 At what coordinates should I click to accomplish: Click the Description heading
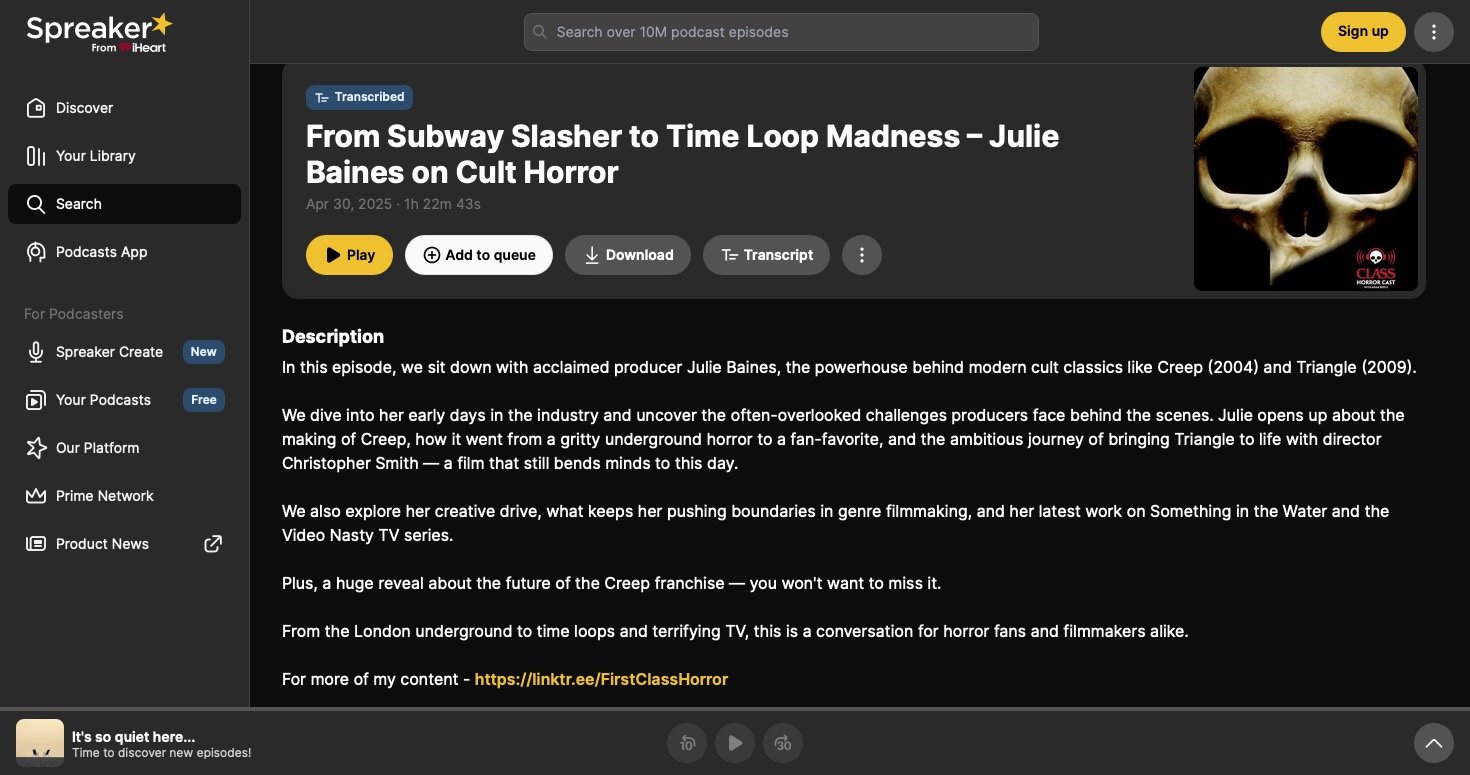pos(333,336)
